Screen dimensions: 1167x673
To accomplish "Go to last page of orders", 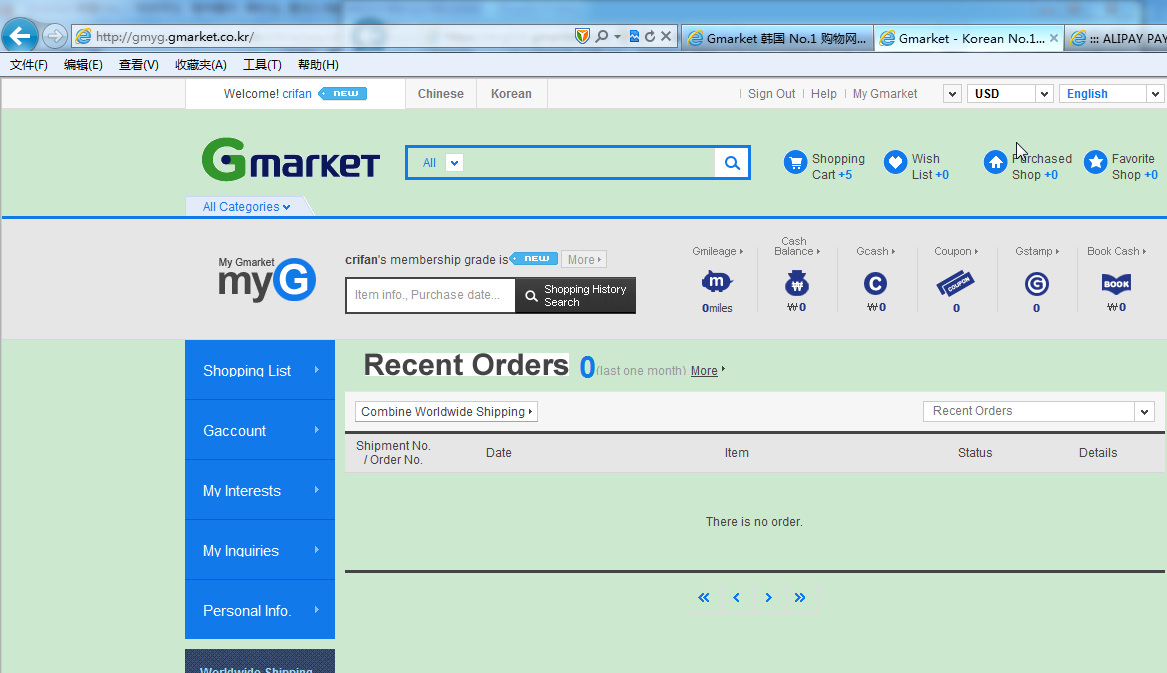I will coord(800,598).
